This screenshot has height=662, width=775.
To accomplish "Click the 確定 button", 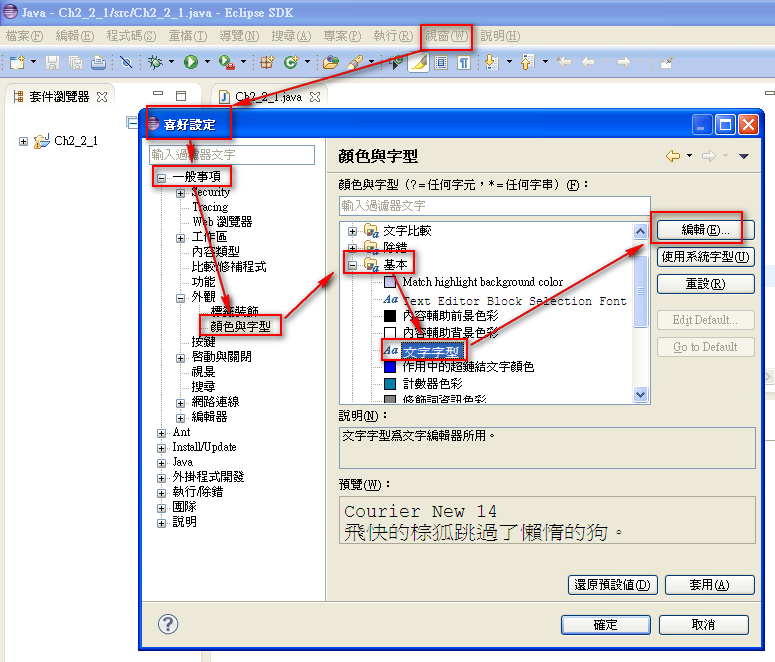I will [605, 625].
